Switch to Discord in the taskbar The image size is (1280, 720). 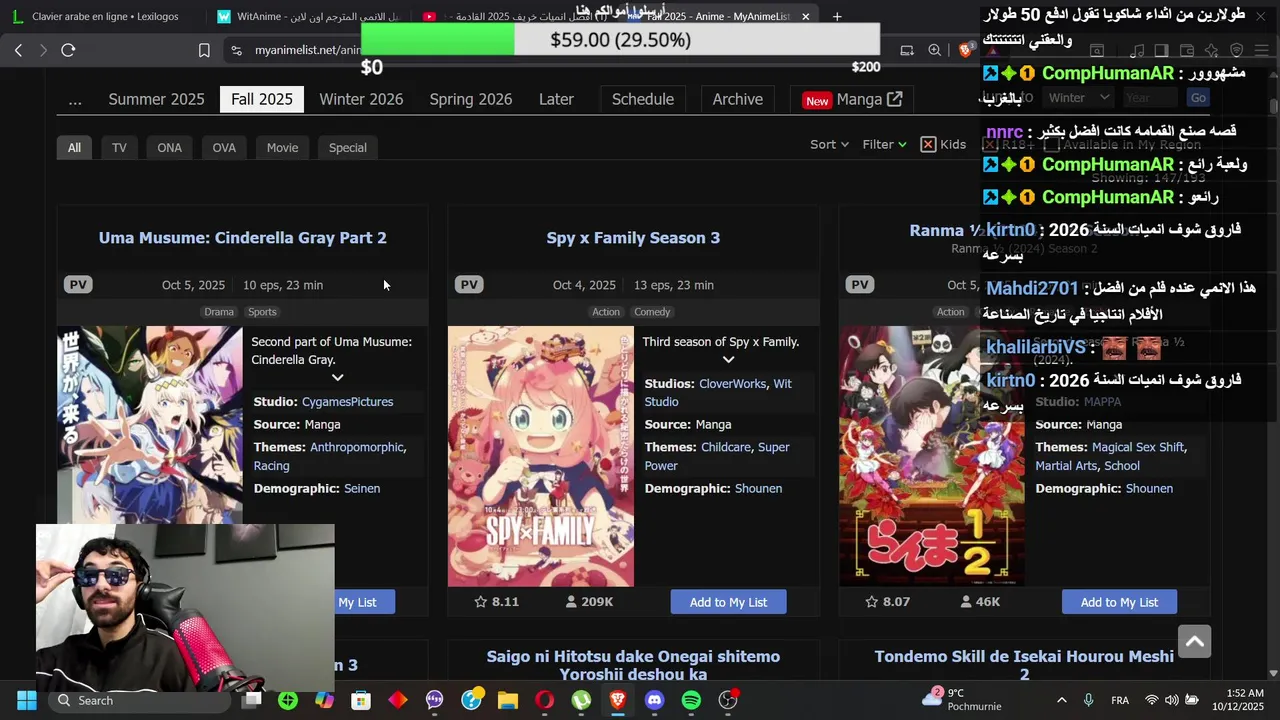pyautogui.click(x=654, y=700)
